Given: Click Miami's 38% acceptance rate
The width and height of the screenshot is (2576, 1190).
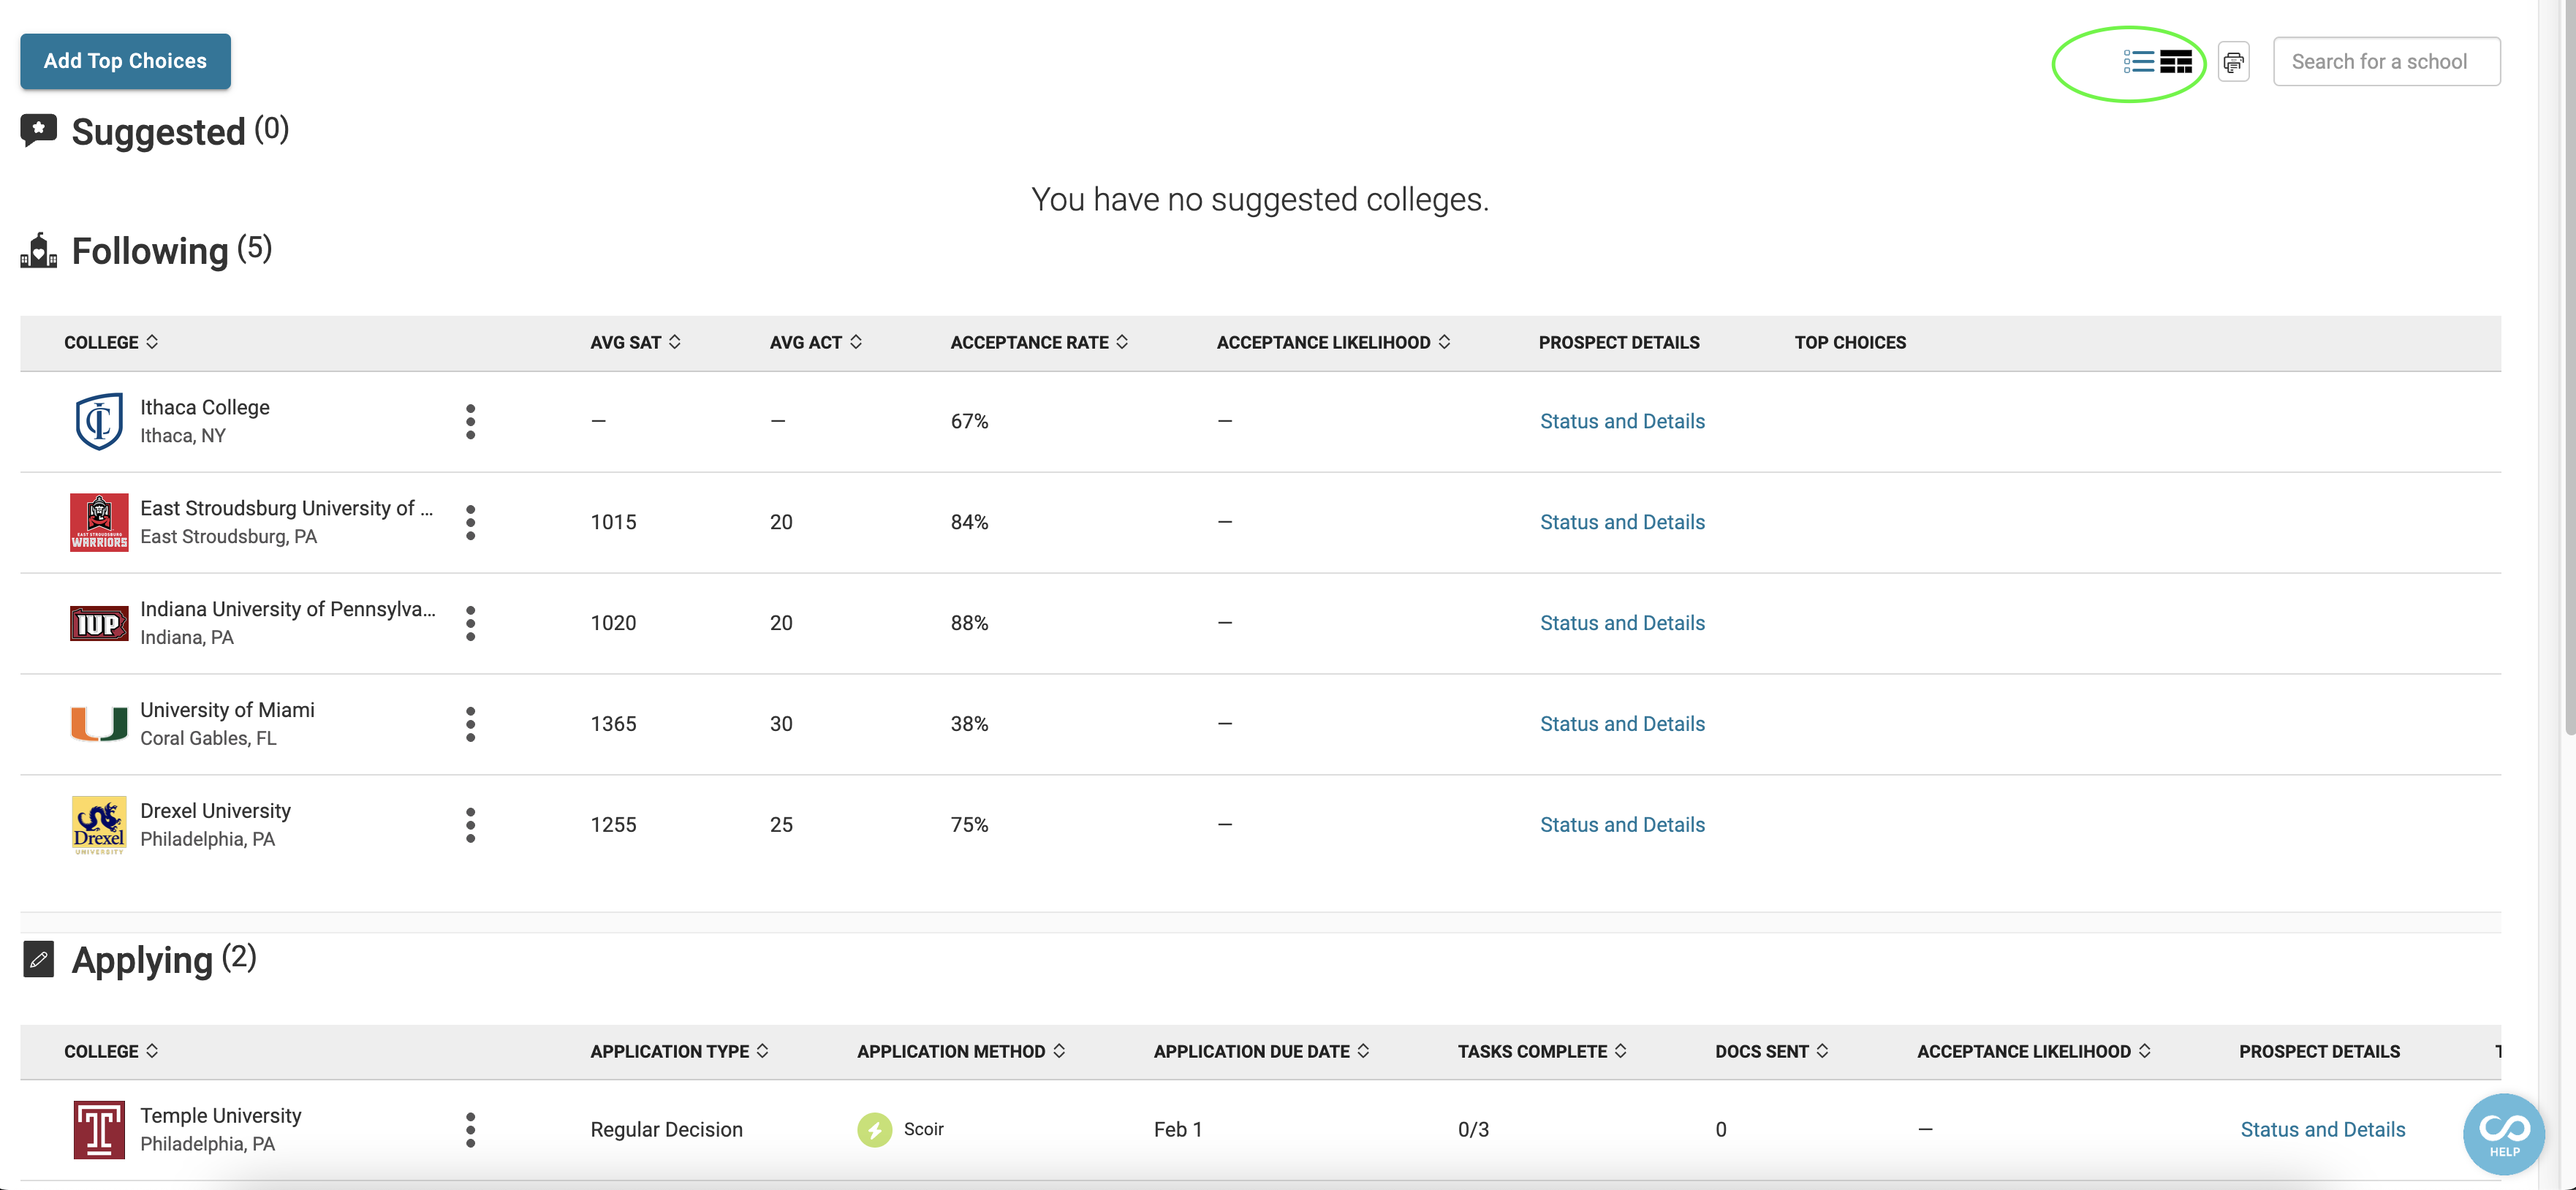Looking at the screenshot, I should [969, 725].
